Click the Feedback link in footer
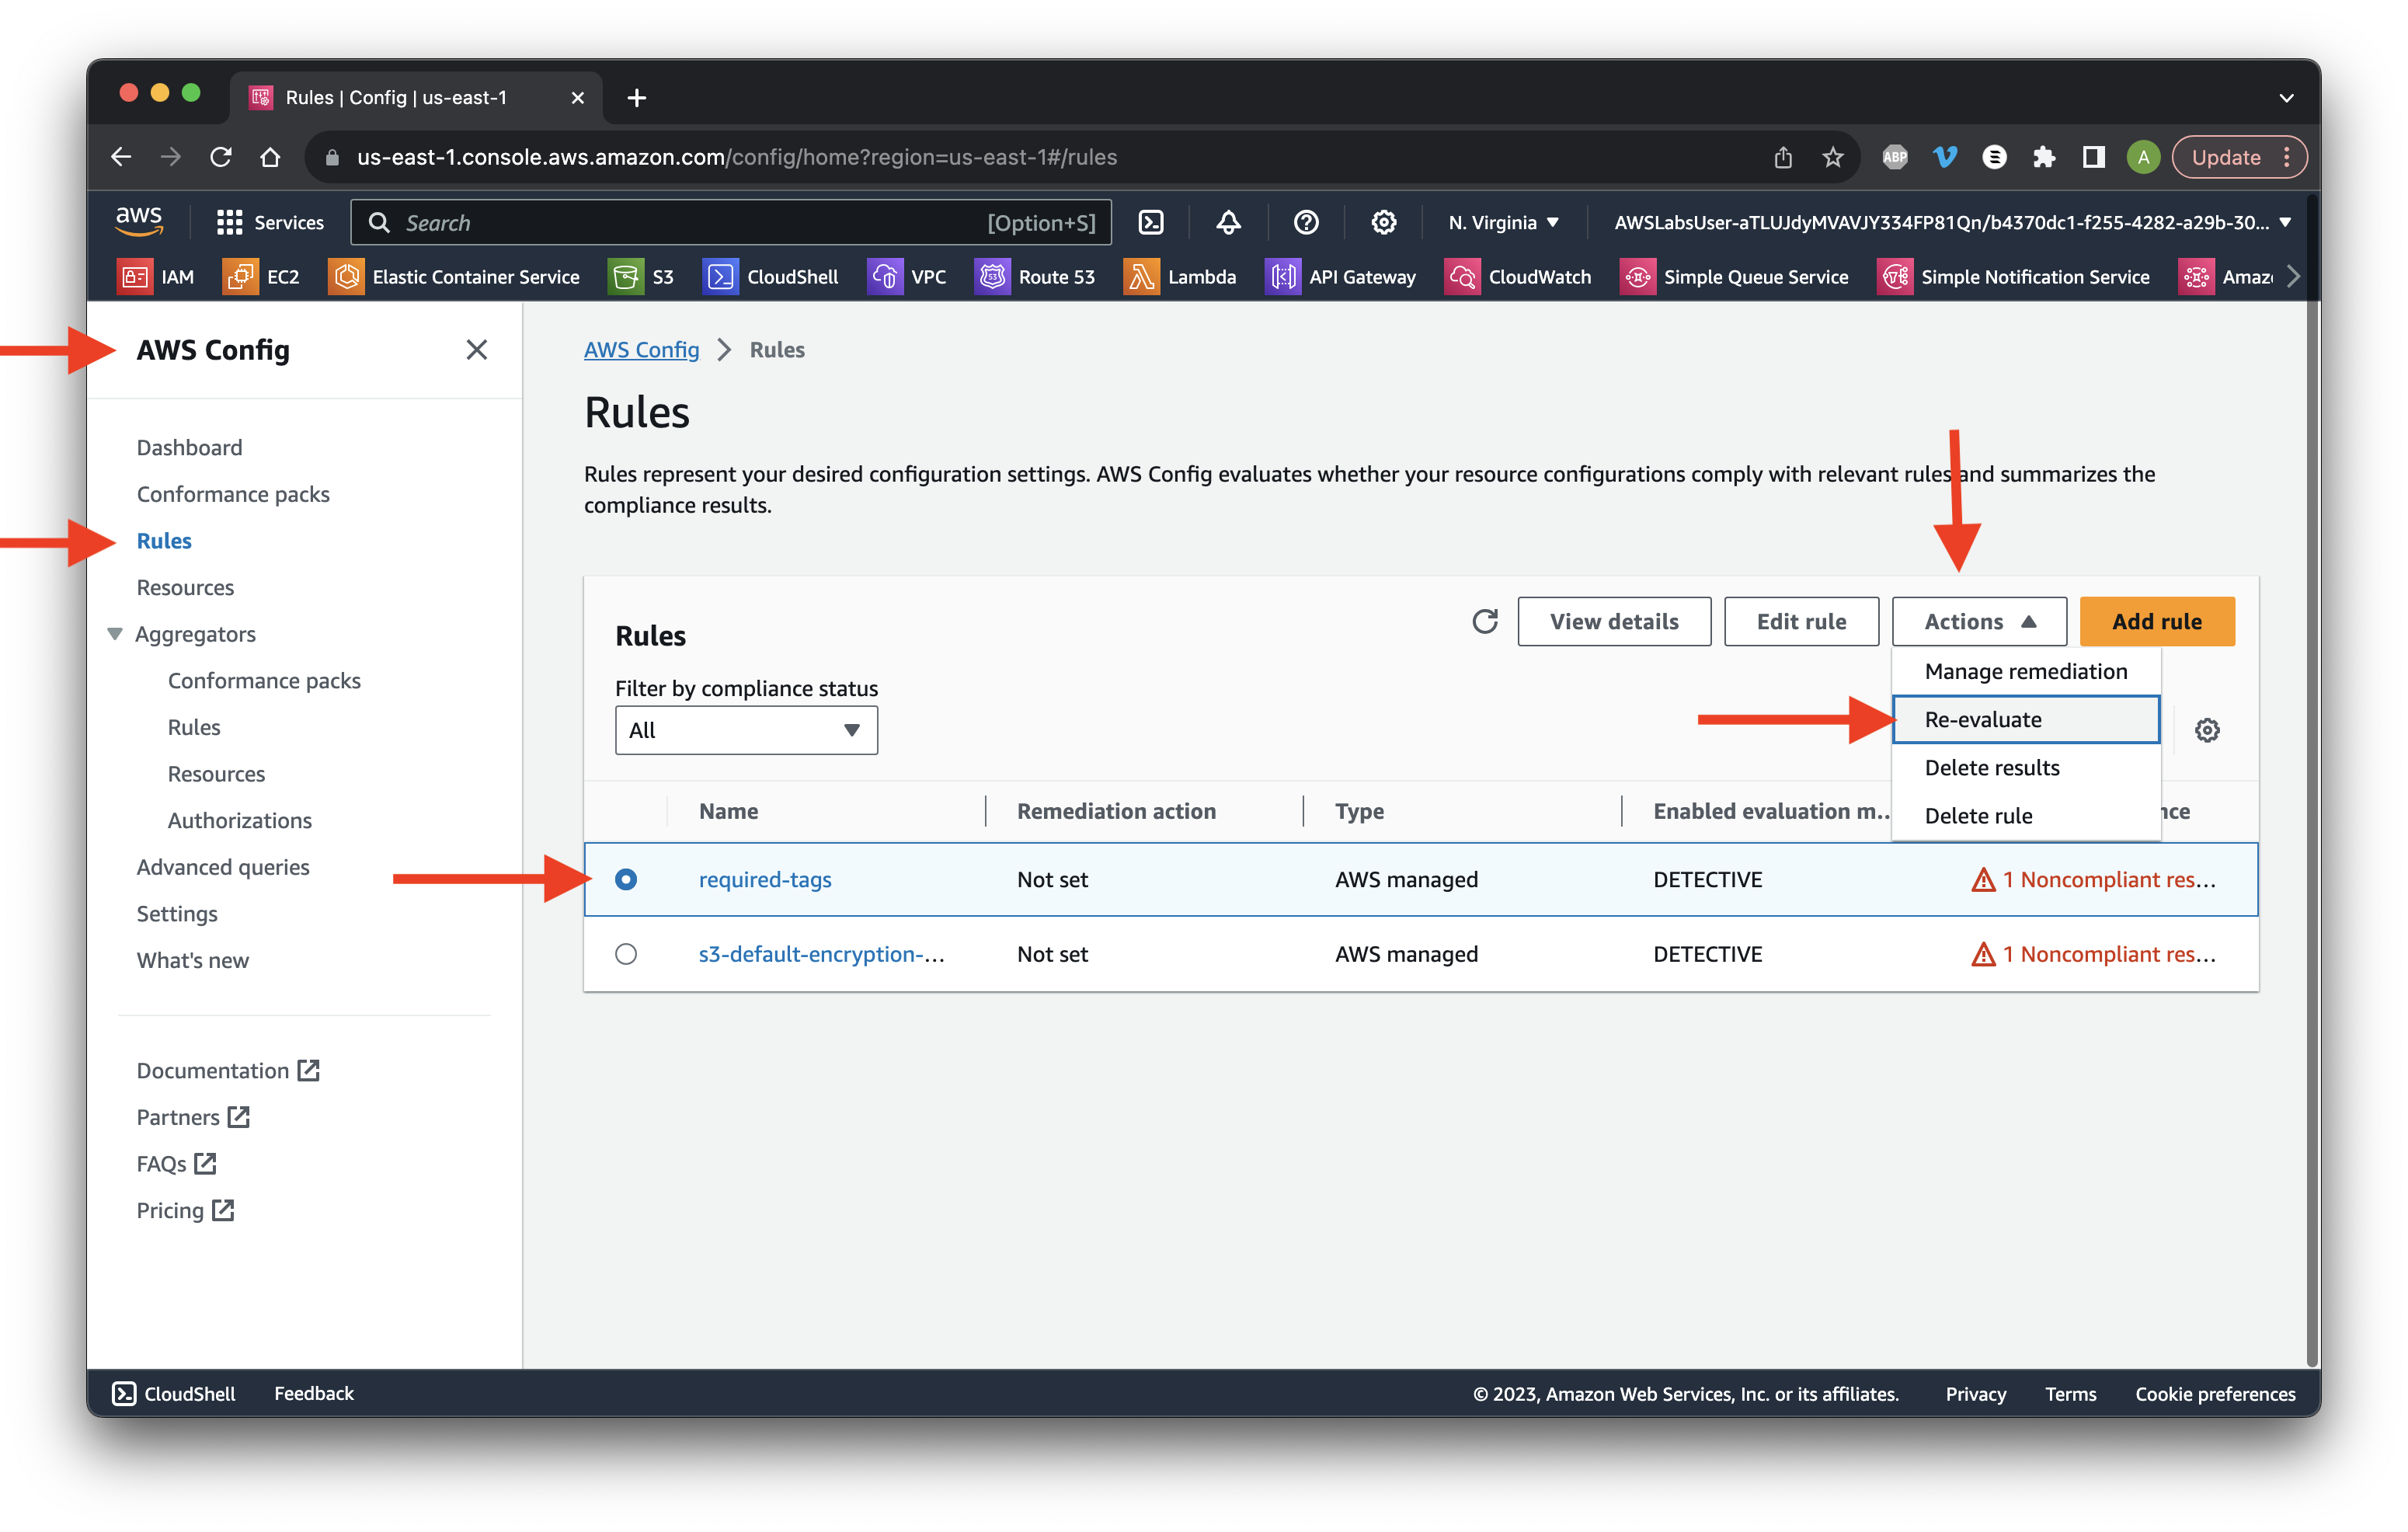 pos(314,1393)
